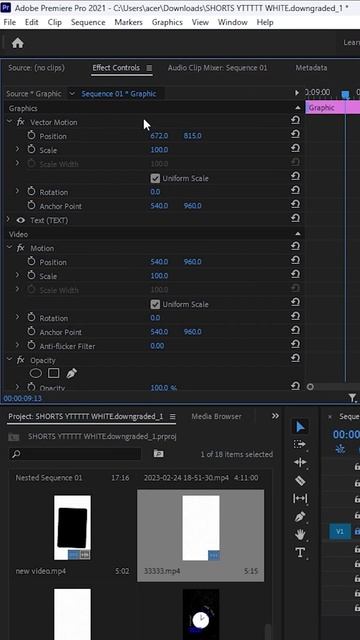Toggle show/hide timeline view arrow
The width and height of the screenshot is (360, 640).
click(297, 93)
